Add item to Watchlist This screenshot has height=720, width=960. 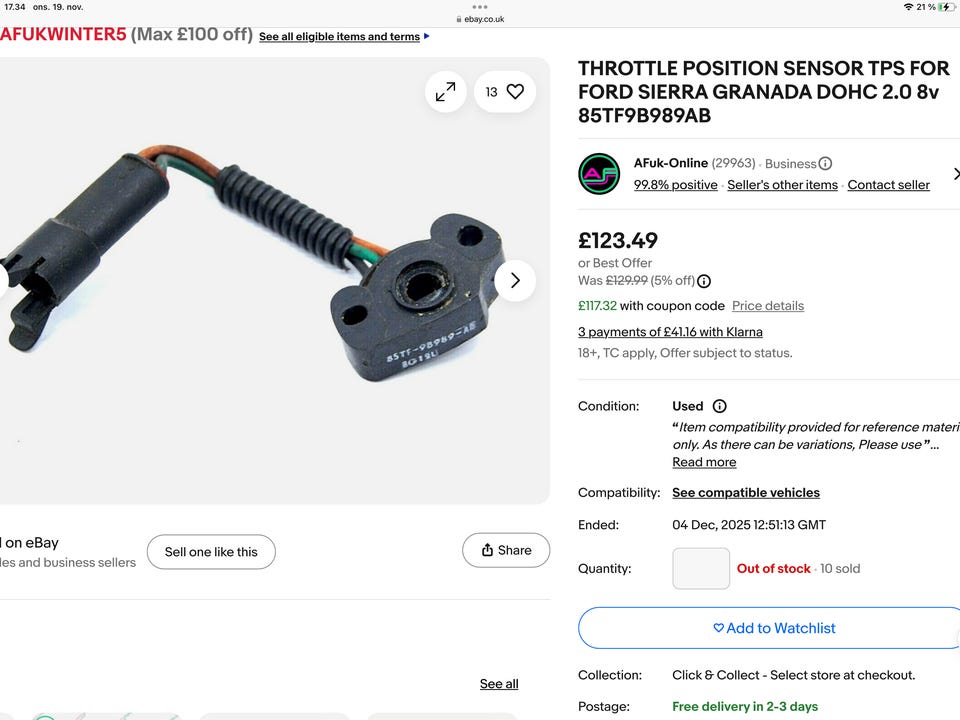774,628
